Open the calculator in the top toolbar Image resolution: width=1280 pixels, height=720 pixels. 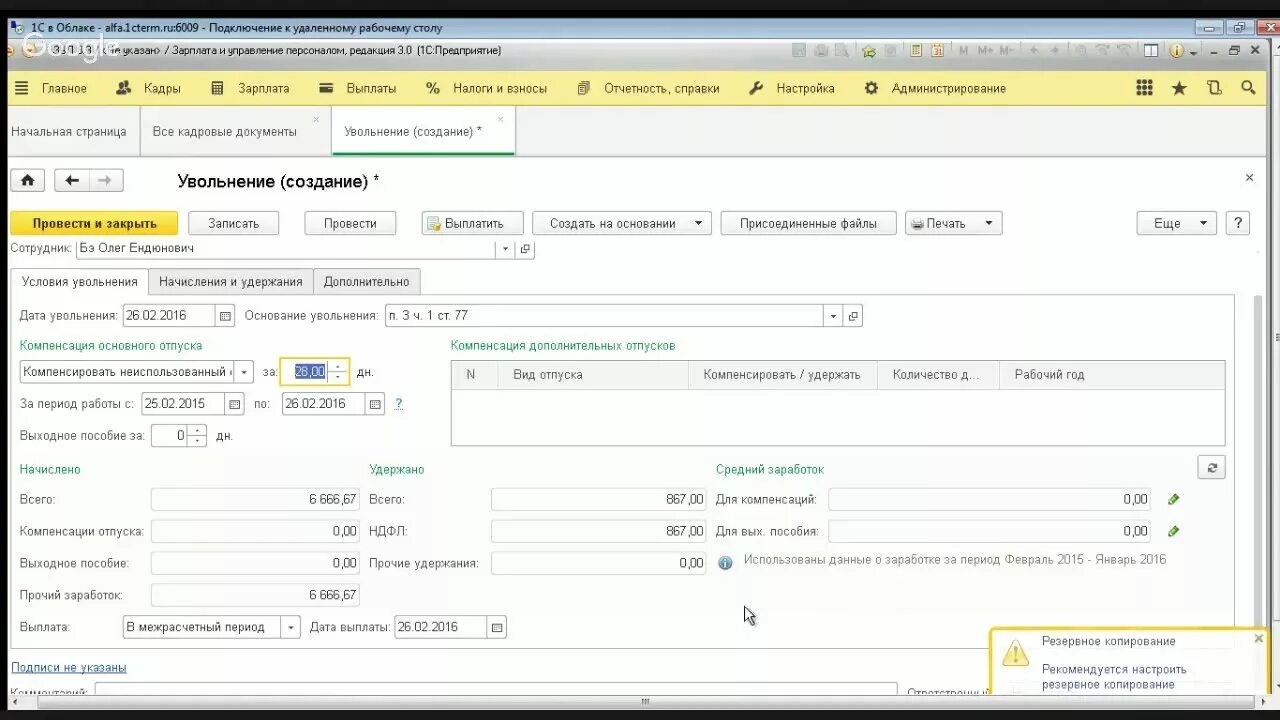[x=916, y=50]
